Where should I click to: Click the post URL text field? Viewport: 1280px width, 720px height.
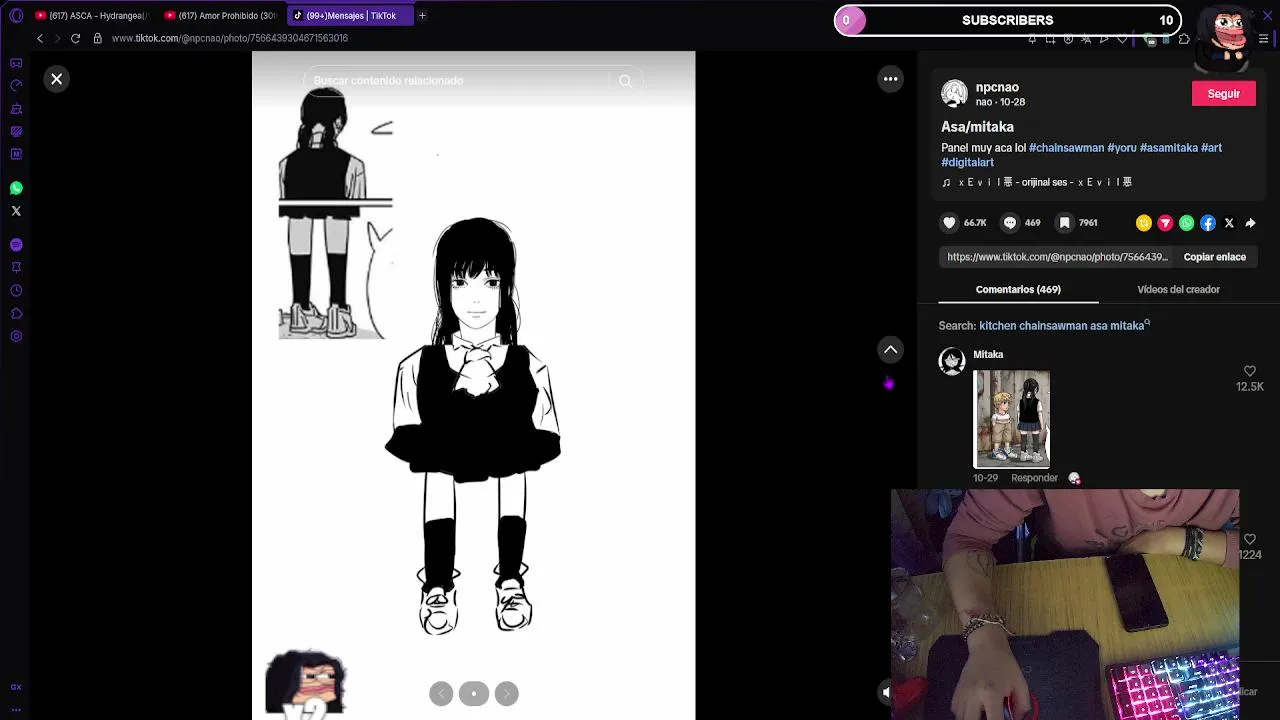[x=1057, y=257]
